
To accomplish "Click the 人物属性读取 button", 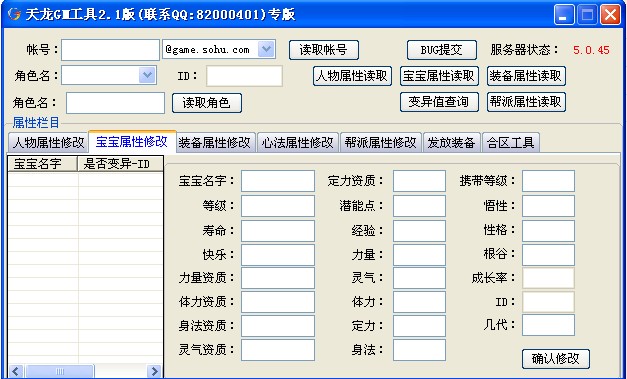I will coord(352,76).
